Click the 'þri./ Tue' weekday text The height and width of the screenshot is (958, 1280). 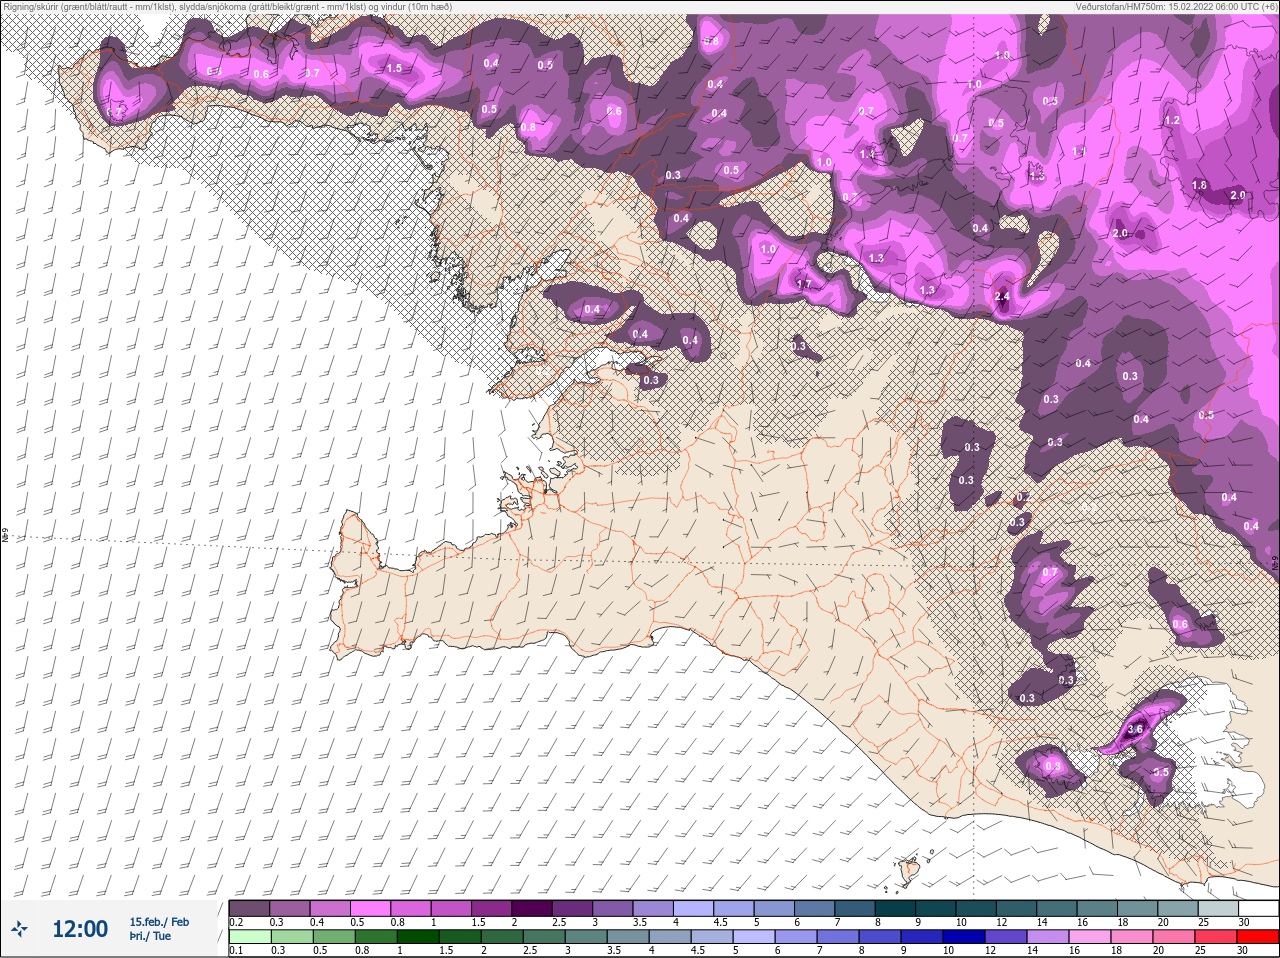(150, 936)
